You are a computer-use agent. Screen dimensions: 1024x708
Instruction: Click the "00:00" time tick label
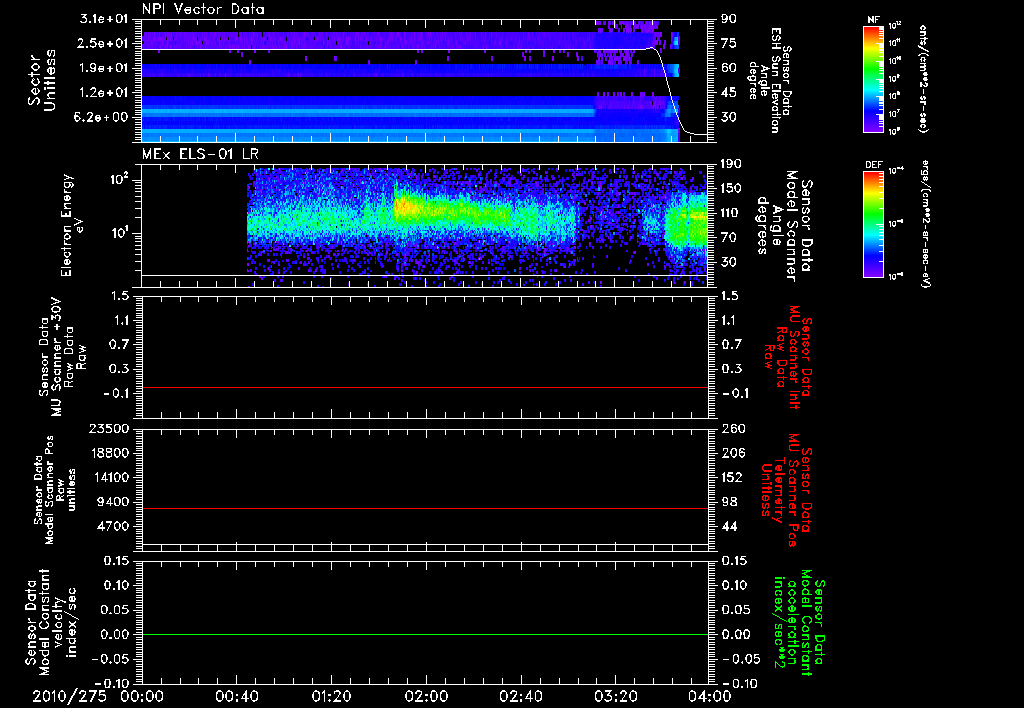coord(142,696)
